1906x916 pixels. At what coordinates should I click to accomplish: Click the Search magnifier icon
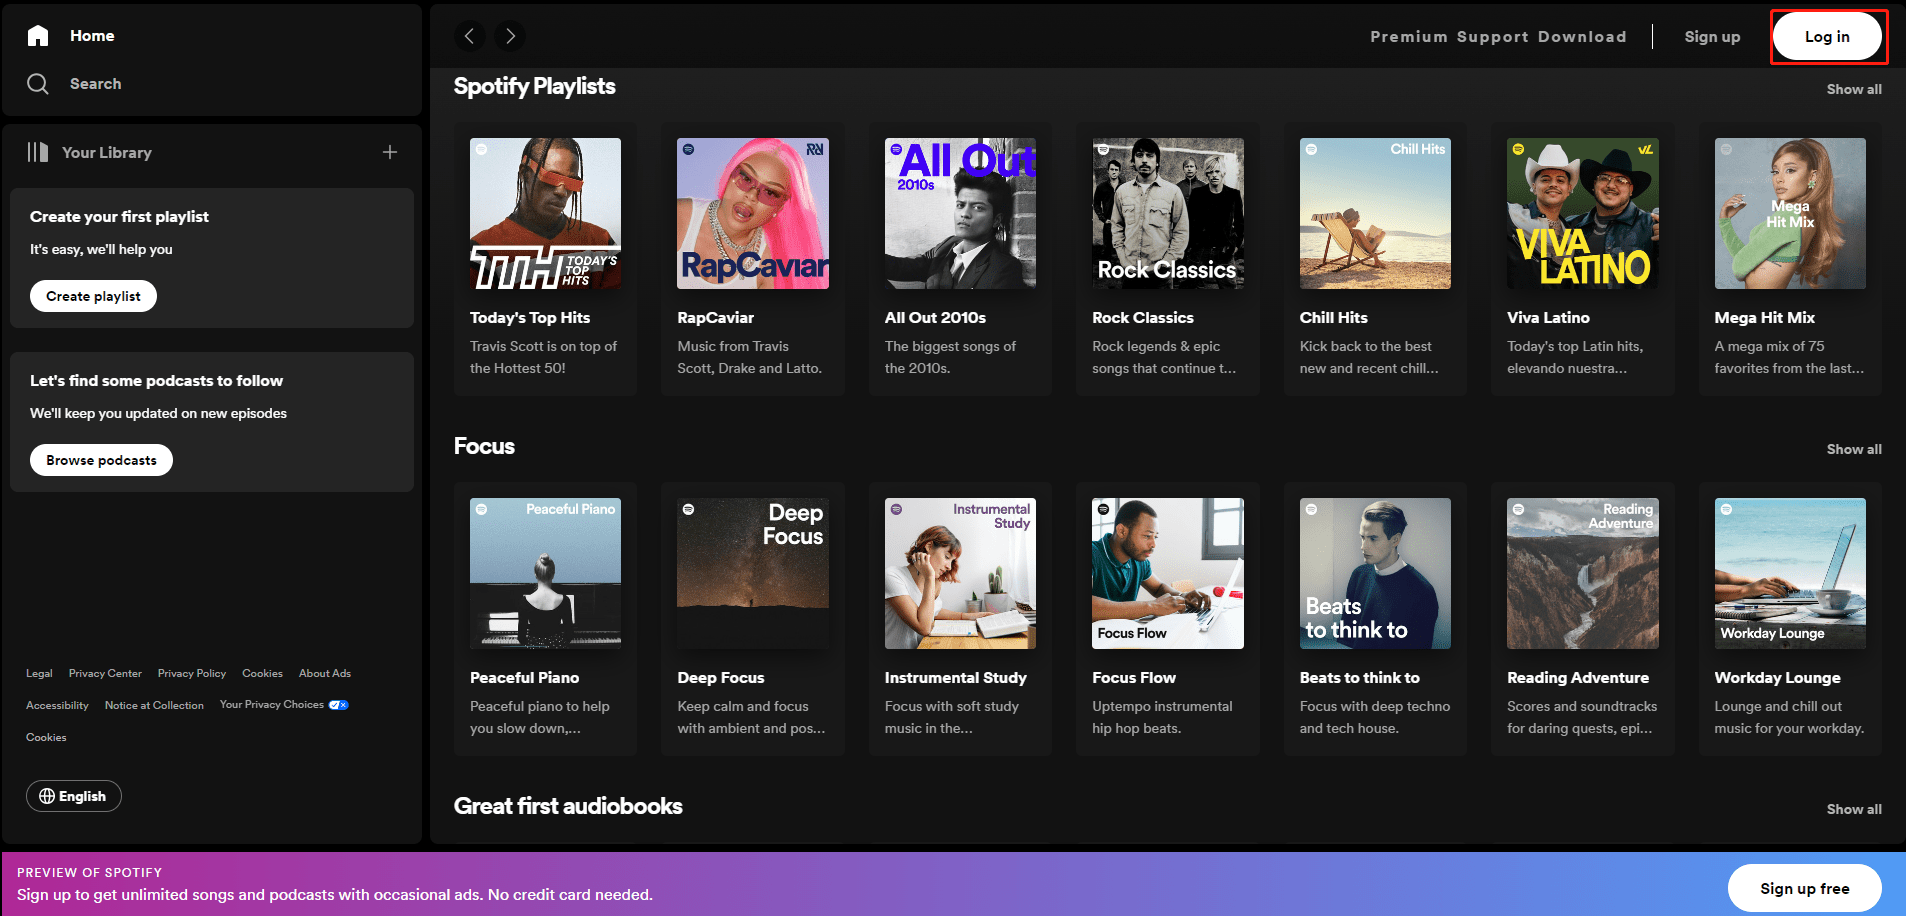[38, 84]
